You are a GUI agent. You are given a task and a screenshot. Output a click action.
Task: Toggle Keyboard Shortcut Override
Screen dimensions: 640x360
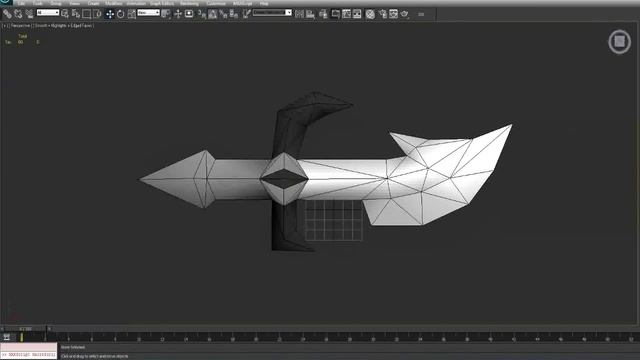pyautogui.click(x=189, y=14)
